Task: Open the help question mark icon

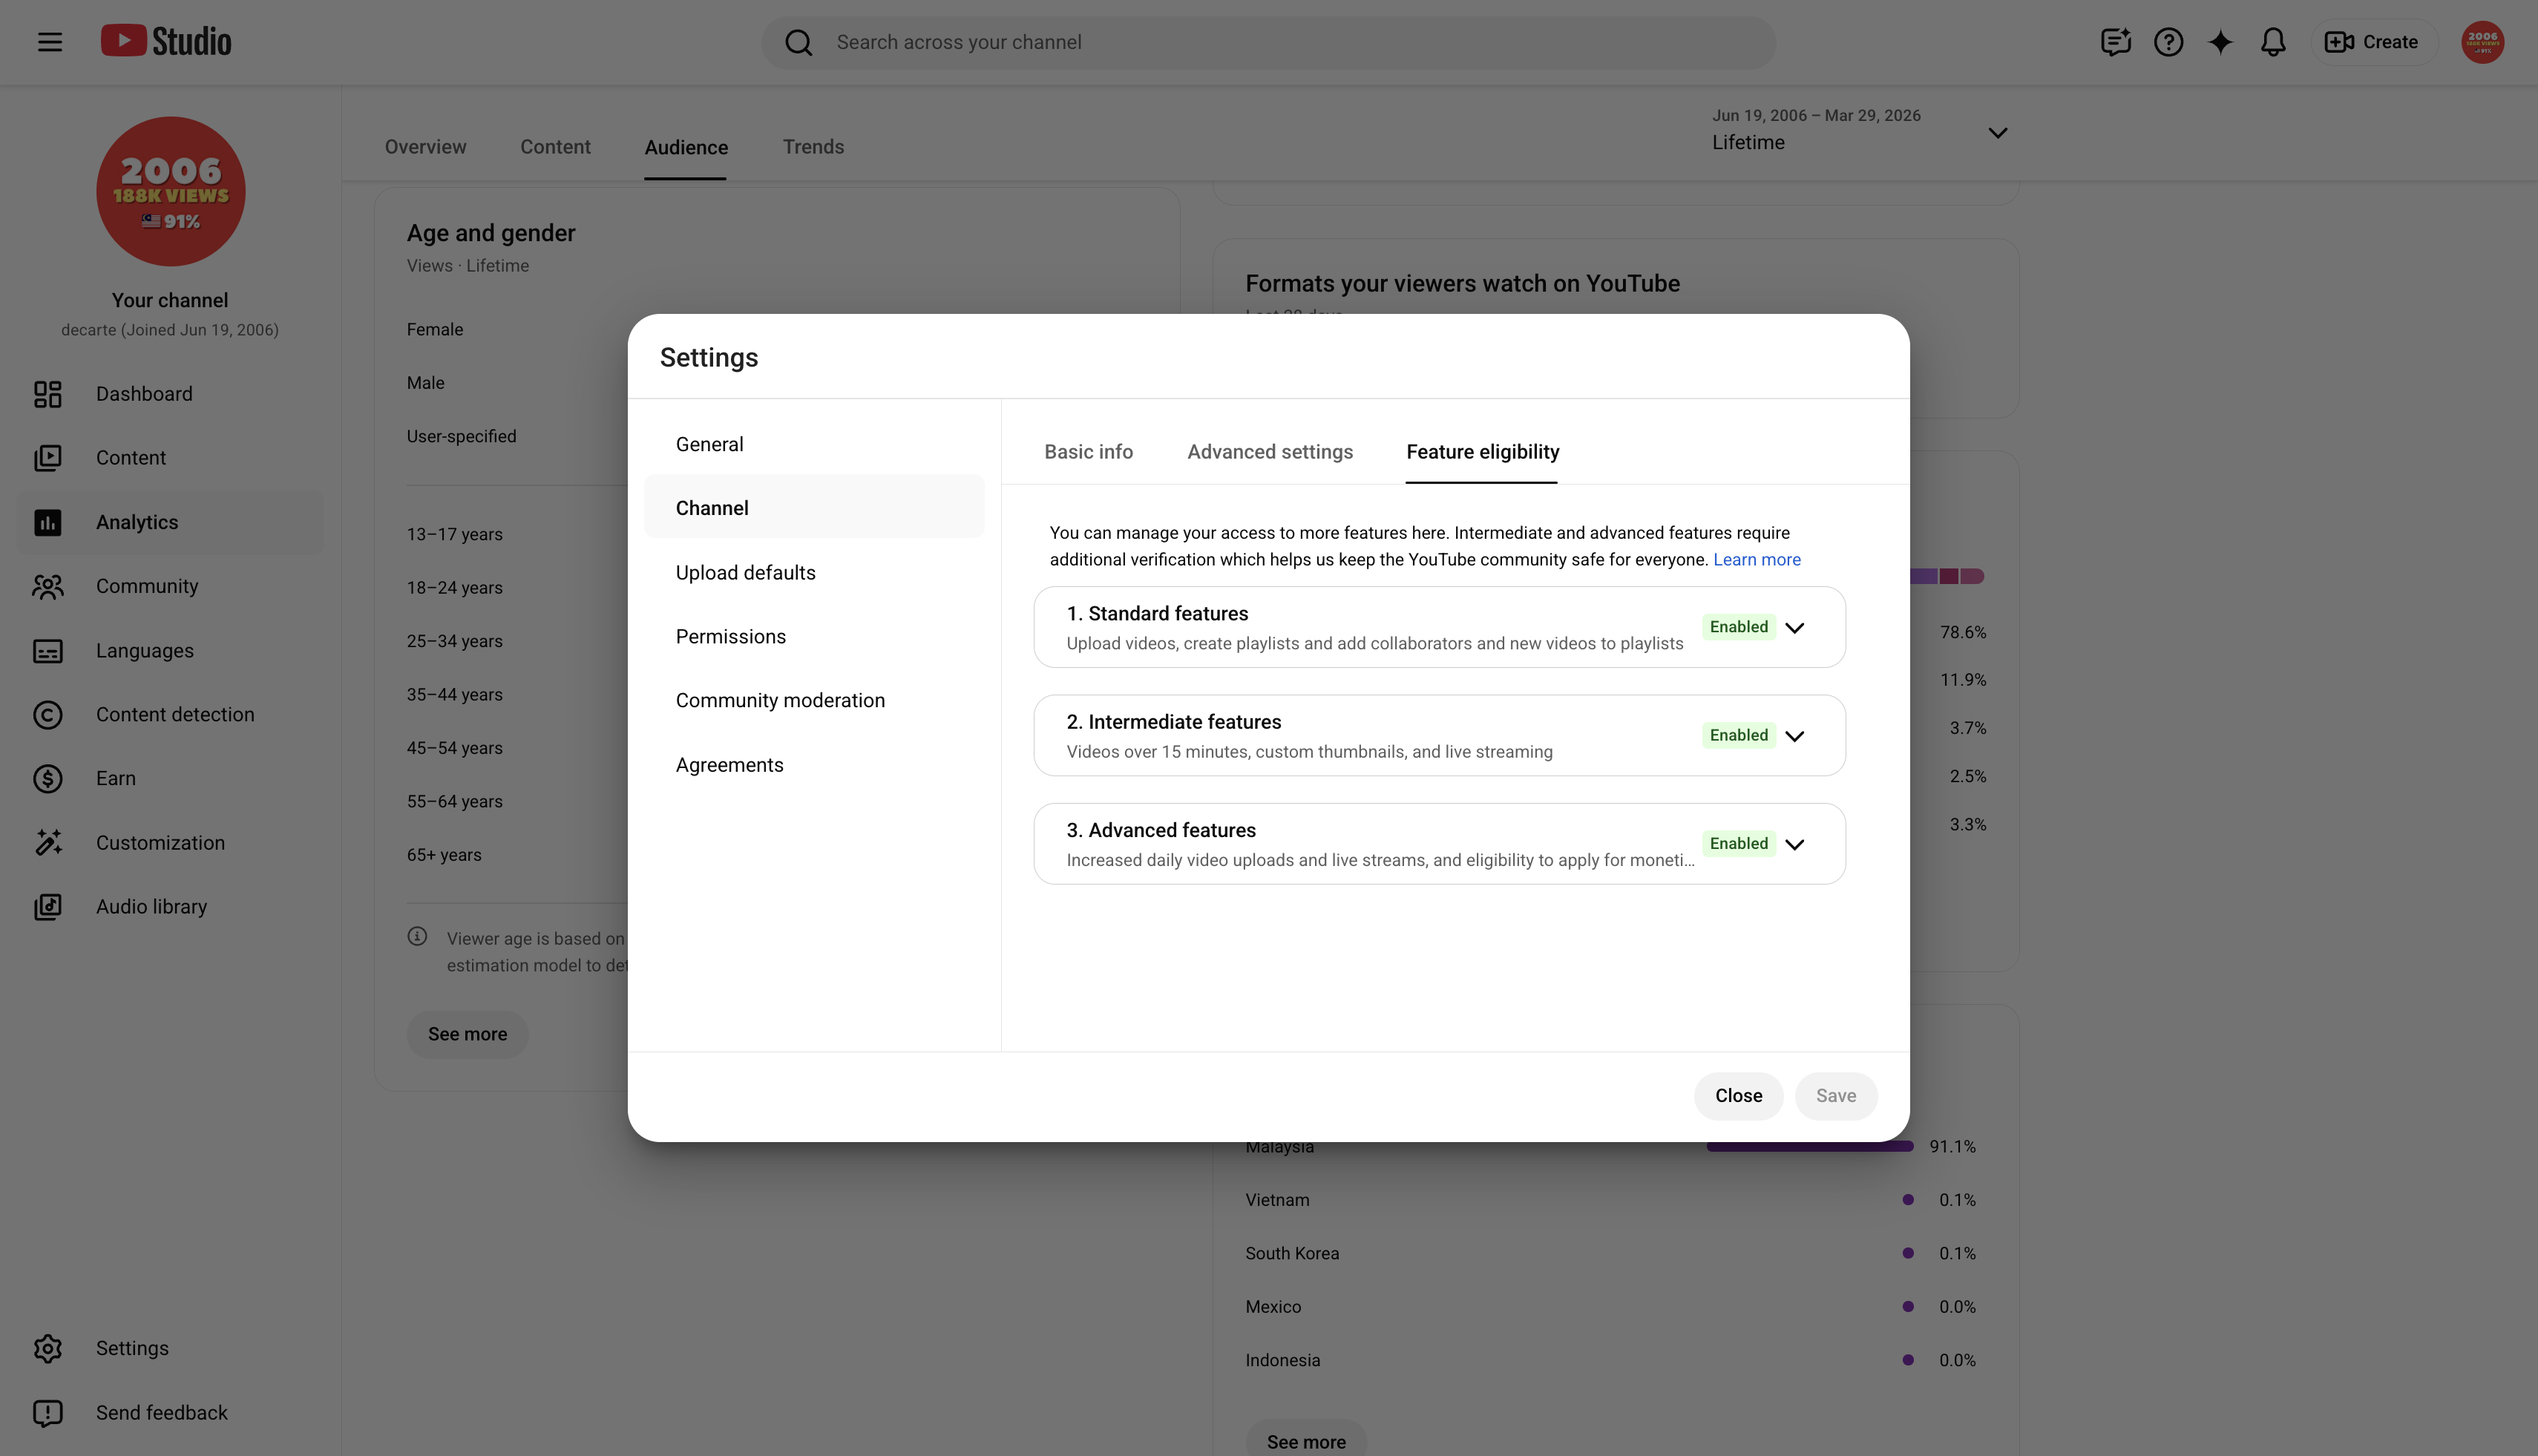Action: tap(2168, 42)
